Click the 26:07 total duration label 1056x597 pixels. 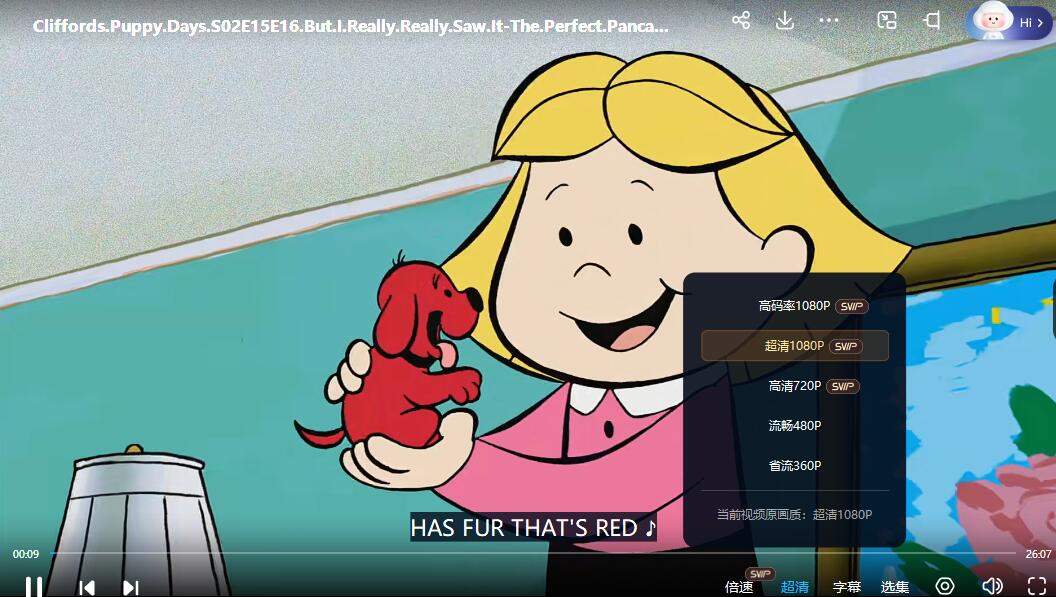[x=1038, y=554]
